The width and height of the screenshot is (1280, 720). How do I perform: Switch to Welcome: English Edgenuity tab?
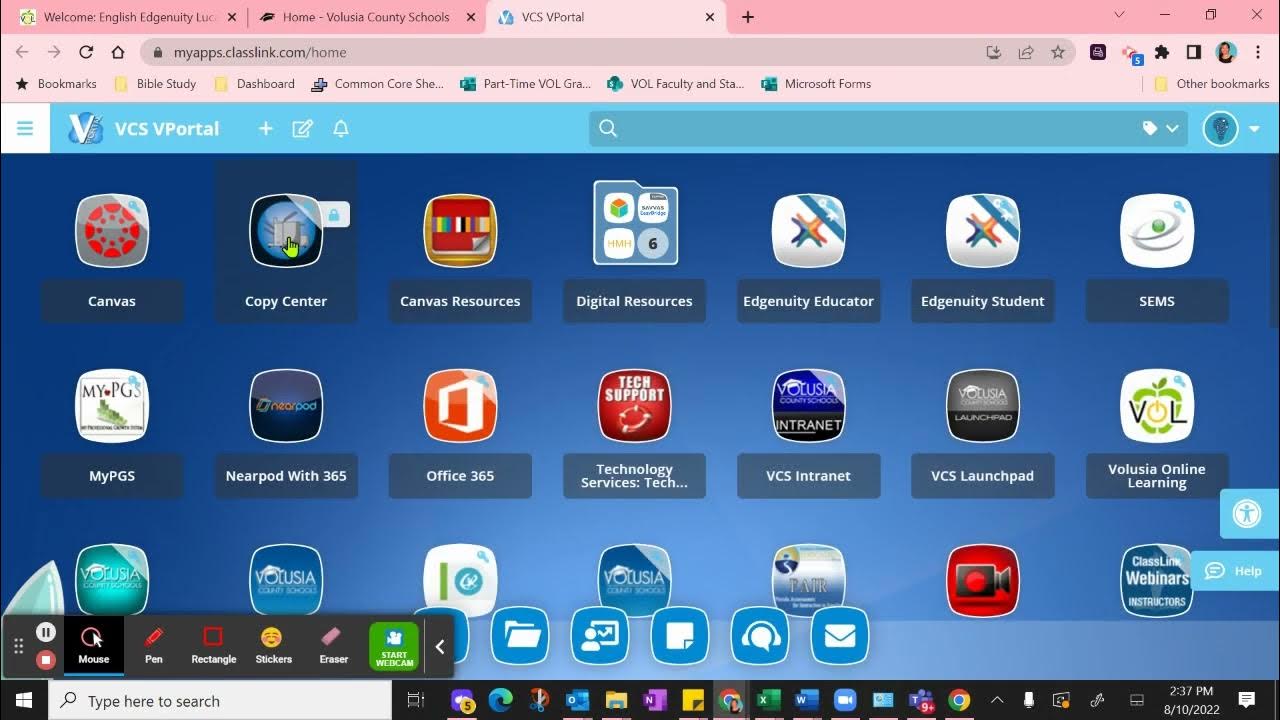pyautogui.click(x=130, y=17)
